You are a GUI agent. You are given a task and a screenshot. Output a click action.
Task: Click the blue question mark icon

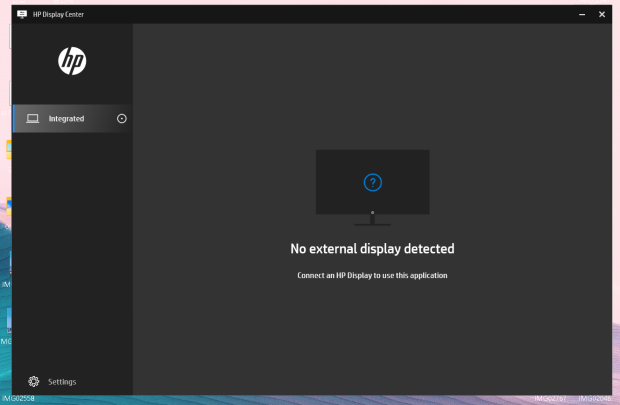tap(372, 182)
